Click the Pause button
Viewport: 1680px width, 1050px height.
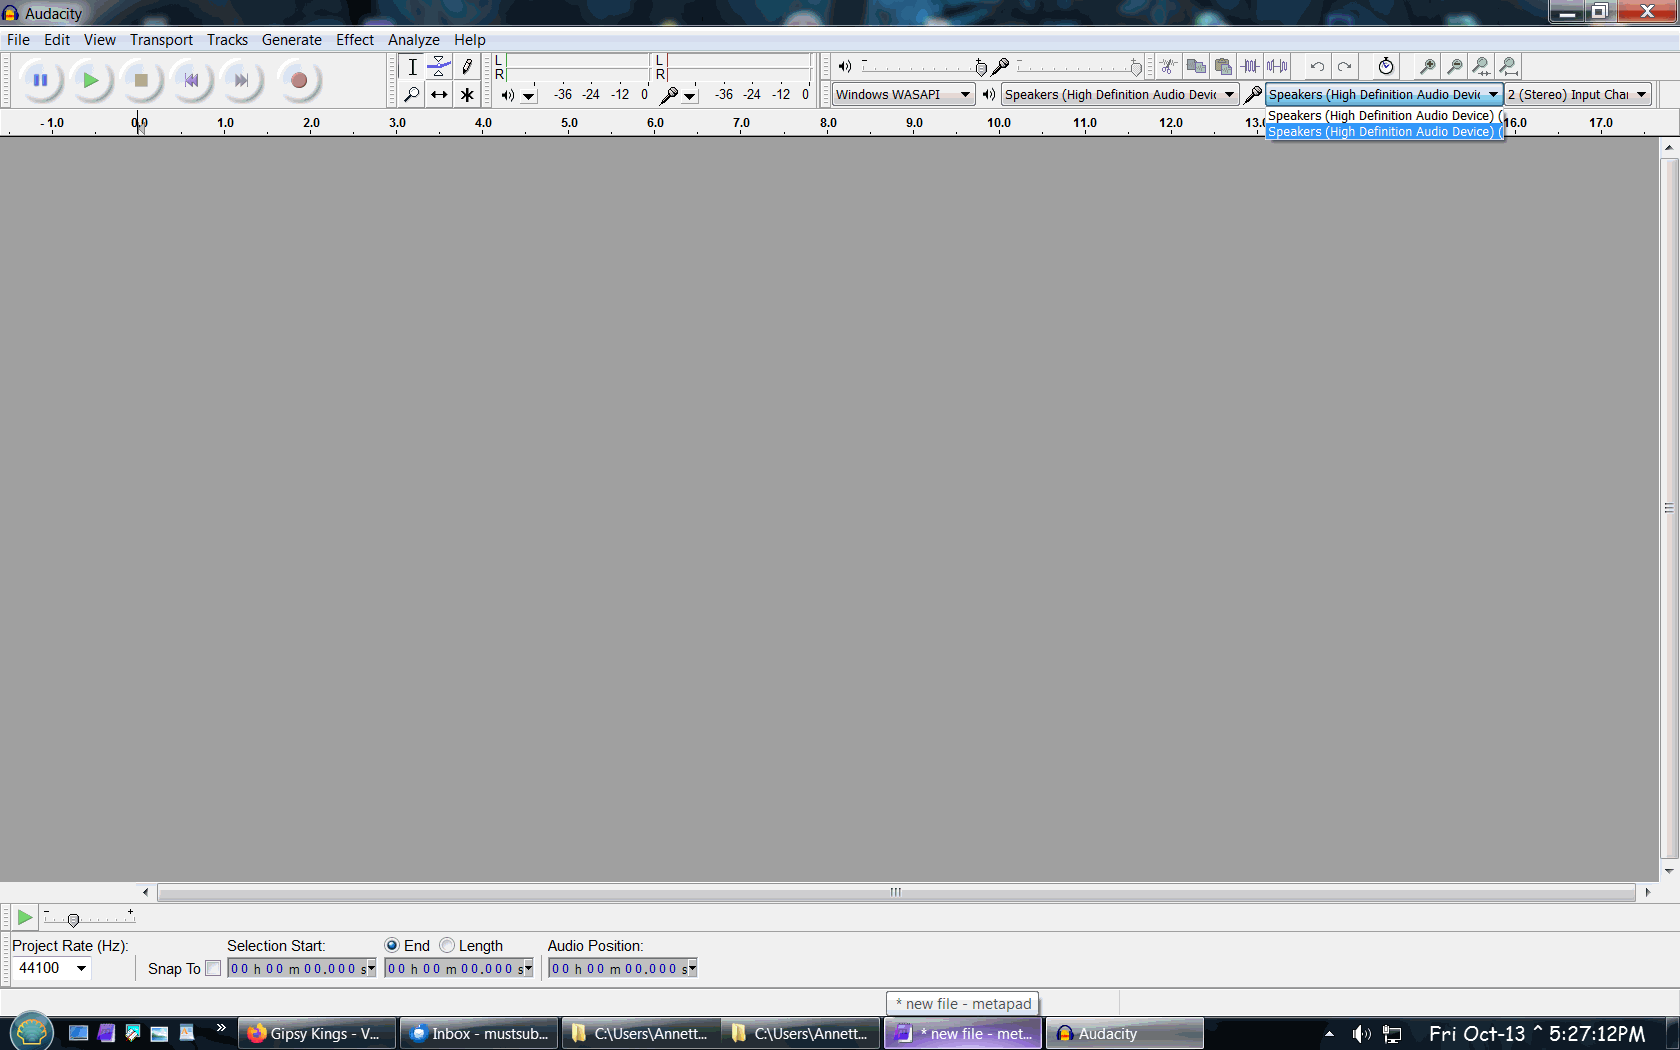[x=40, y=80]
